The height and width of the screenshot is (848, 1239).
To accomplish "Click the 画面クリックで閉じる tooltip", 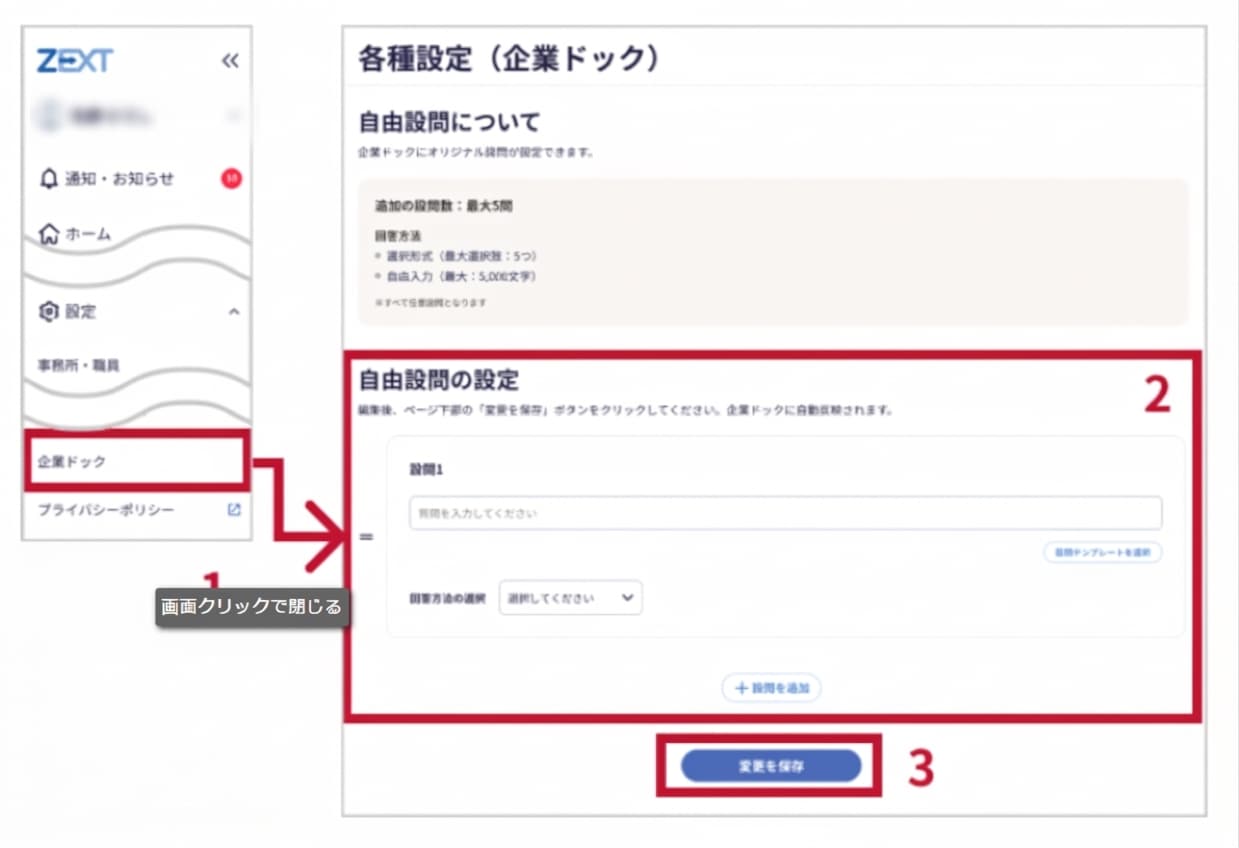I will (252, 607).
